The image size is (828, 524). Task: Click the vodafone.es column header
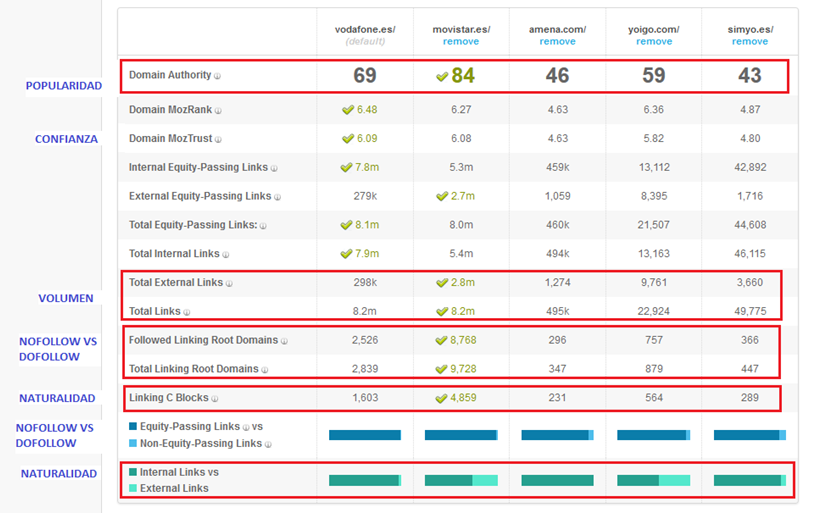tap(365, 30)
